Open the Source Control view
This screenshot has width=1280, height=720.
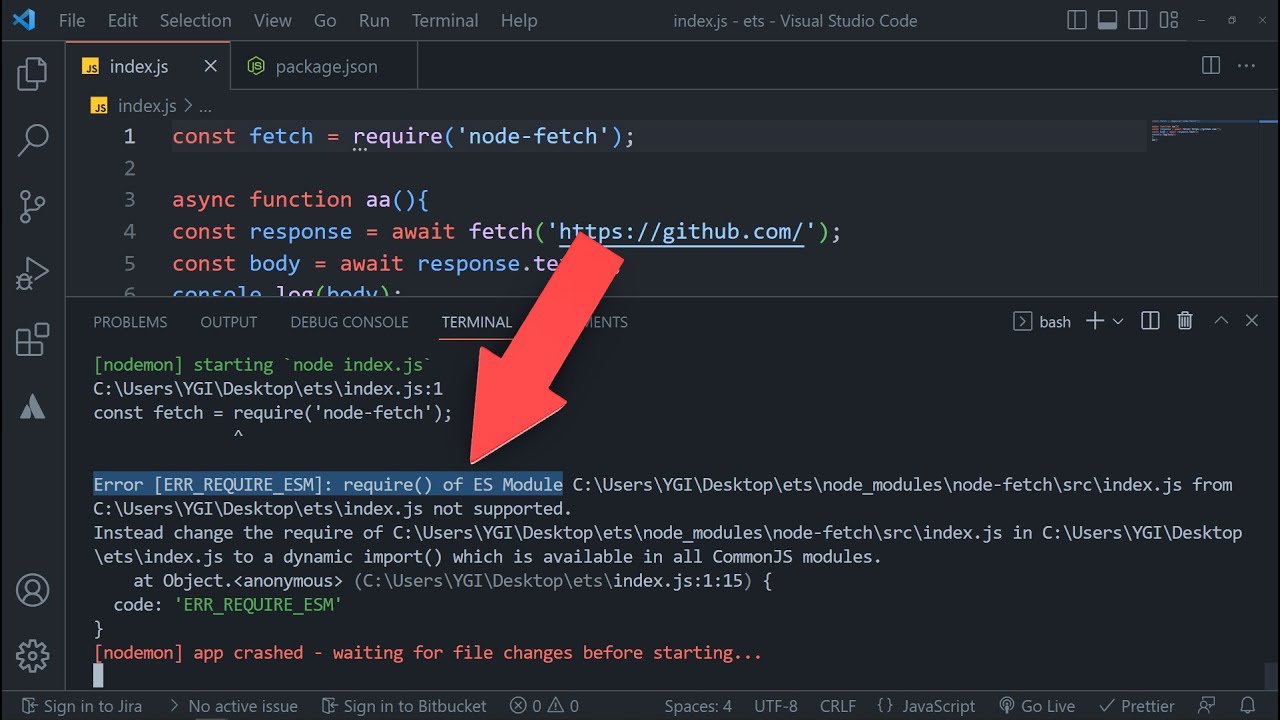click(32, 206)
